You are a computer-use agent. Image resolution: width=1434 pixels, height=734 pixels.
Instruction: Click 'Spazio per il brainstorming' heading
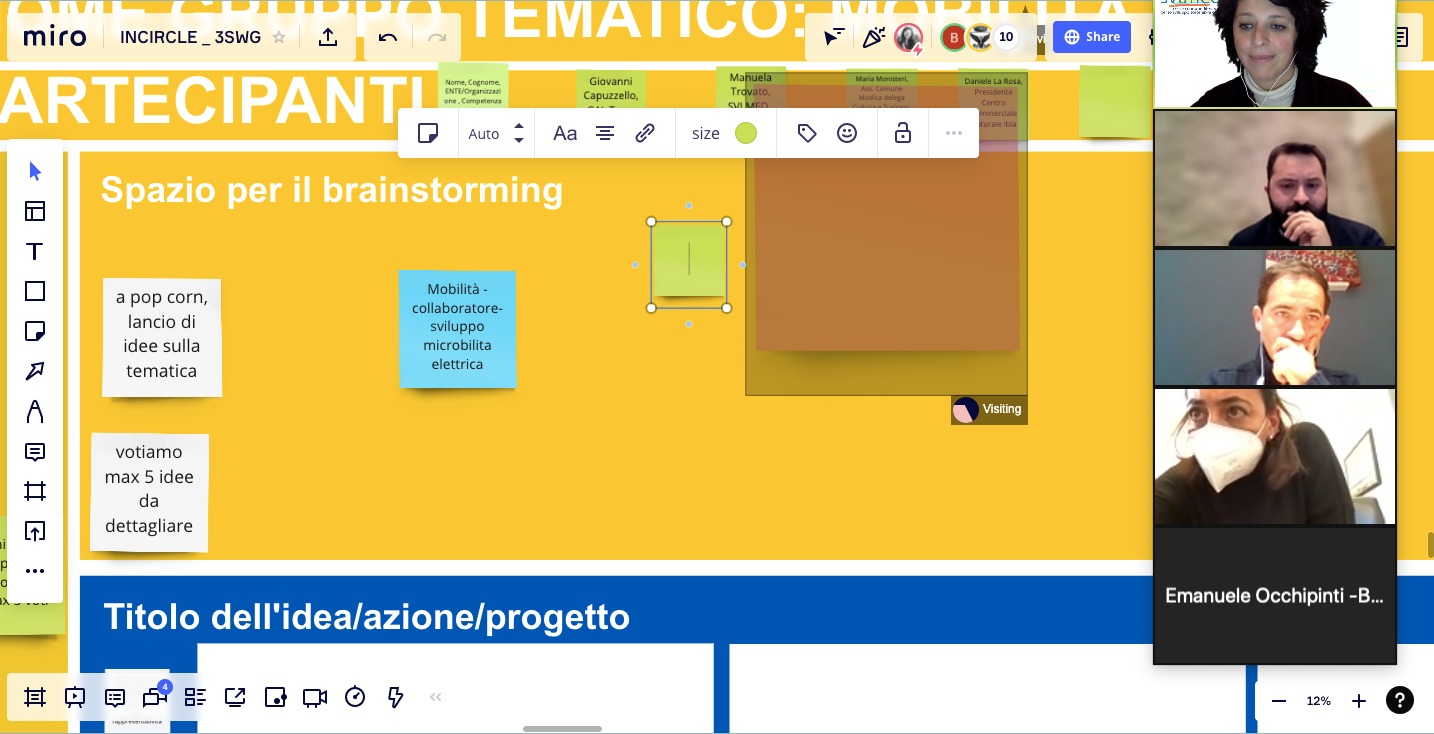point(332,190)
